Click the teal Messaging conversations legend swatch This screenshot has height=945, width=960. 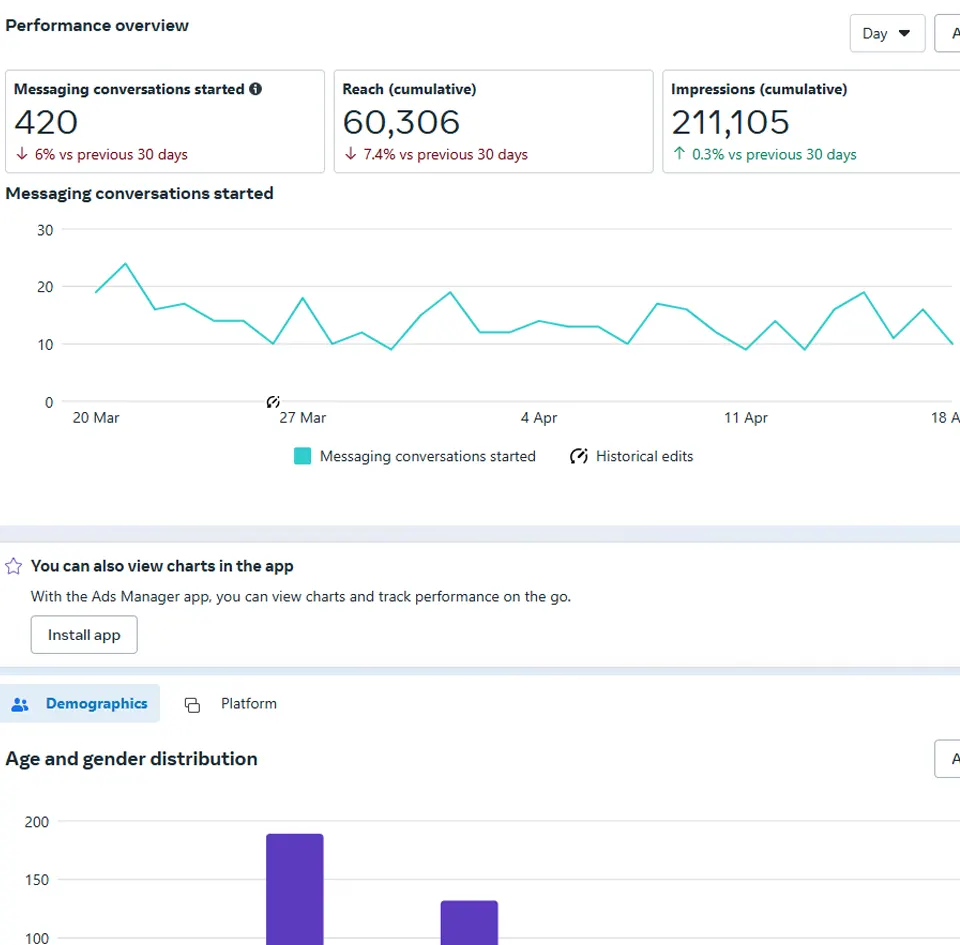tap(303, 457)
